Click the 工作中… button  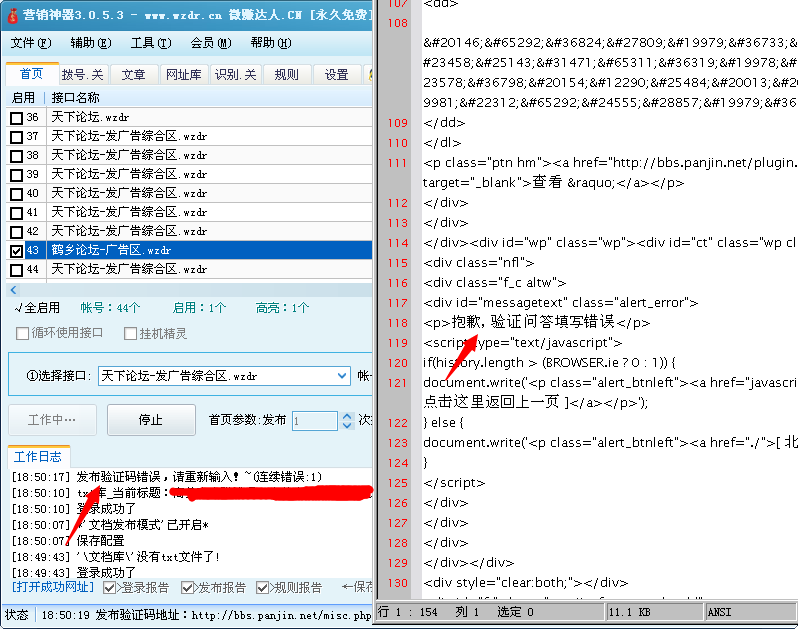click(52, 420)
